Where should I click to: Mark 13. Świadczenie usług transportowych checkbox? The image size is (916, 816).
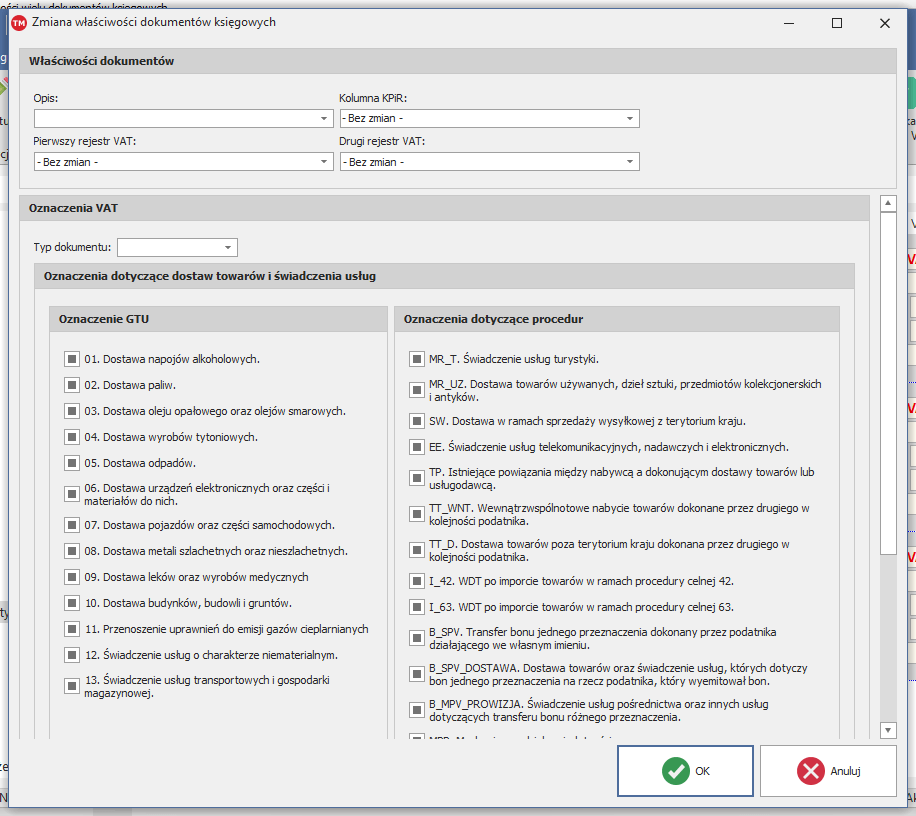pyautogui.click(x=72, y=686)
